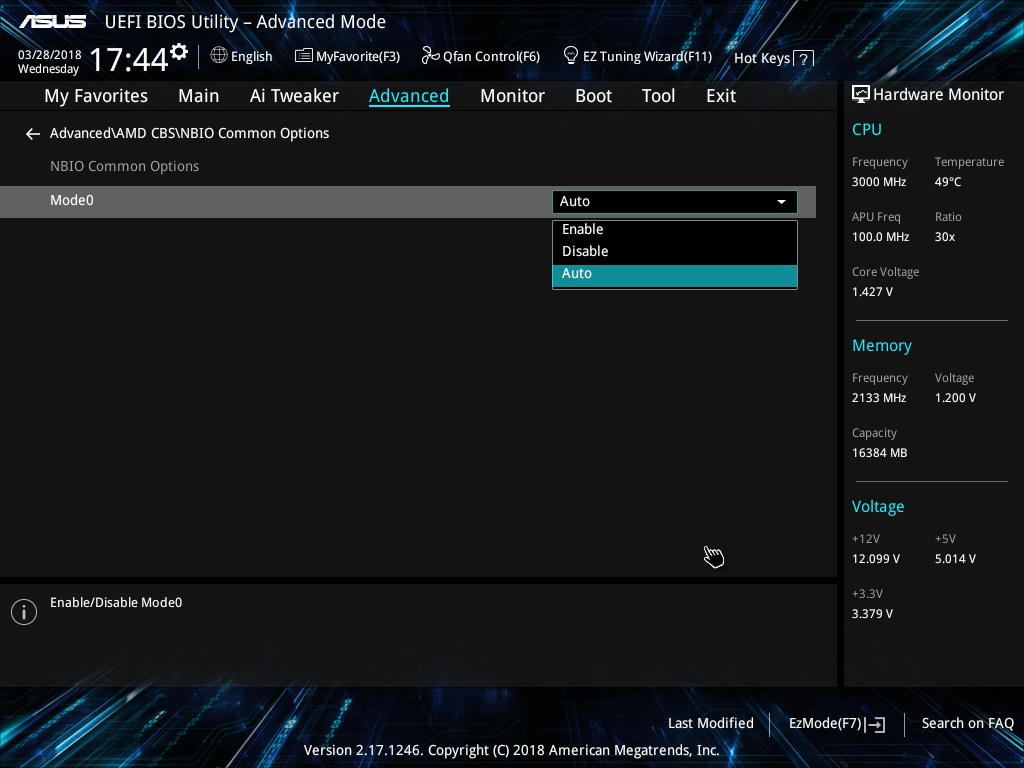The width and height of the screenshot is (1024, 768).
Task: Click the Voltage section heading
Action: pos(878,507)
